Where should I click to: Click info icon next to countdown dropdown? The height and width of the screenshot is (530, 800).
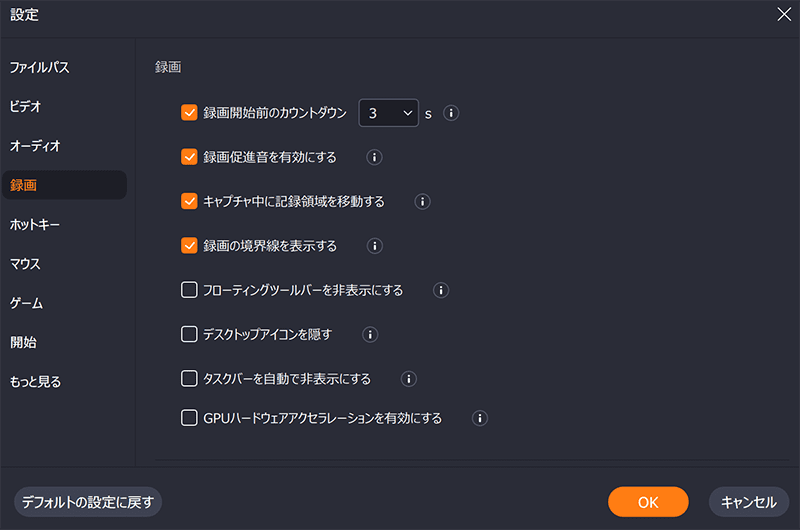(451, 113)
